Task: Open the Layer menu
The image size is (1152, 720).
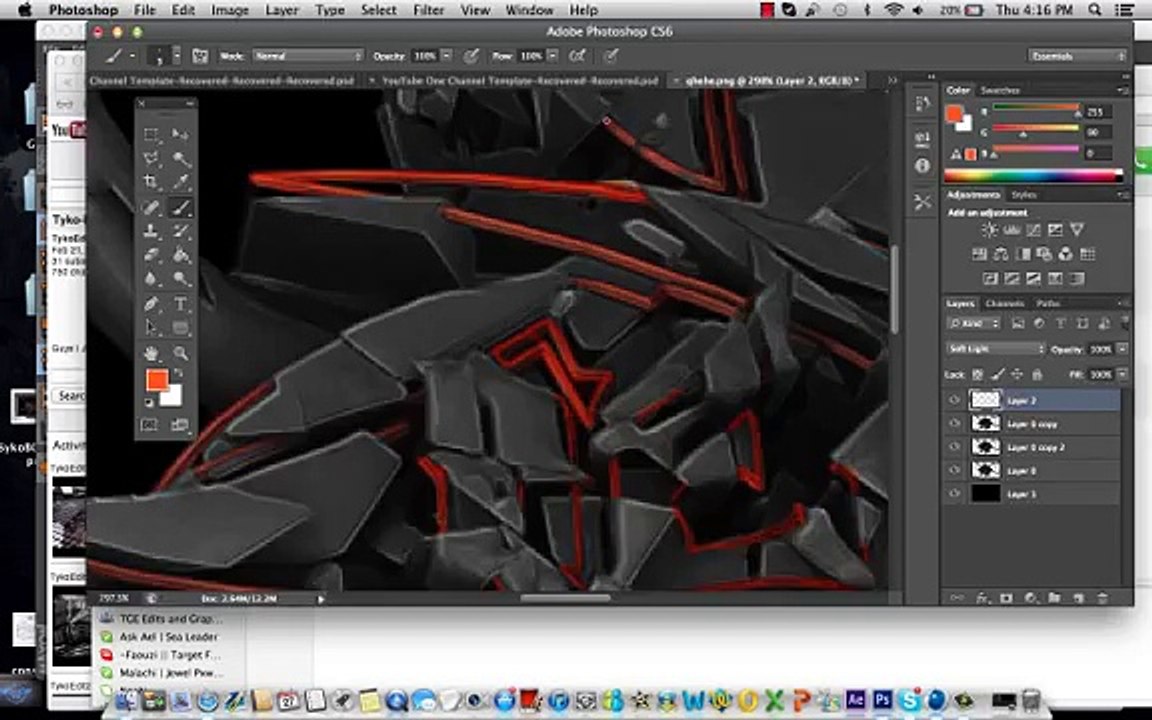Action: point(281,10)
